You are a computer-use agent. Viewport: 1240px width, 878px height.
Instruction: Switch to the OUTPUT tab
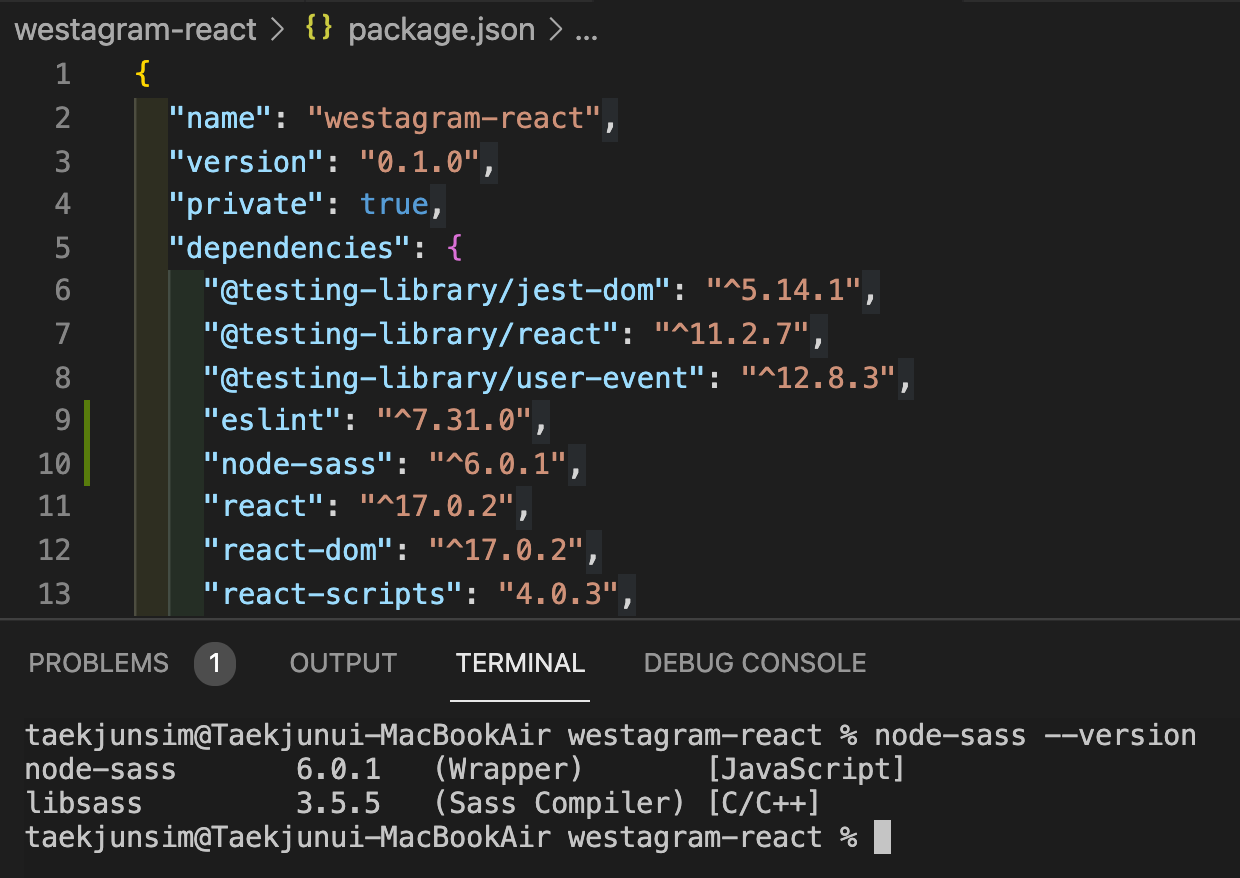(343, 663)
